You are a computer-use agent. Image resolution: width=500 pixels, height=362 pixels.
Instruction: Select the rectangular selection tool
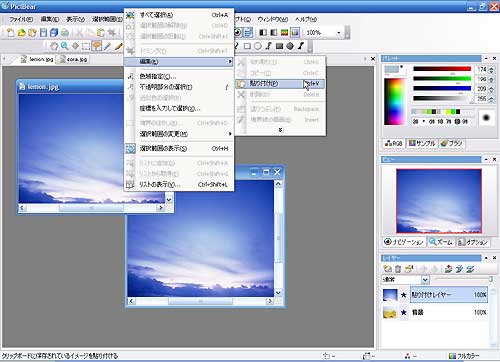tap(86, 46)
